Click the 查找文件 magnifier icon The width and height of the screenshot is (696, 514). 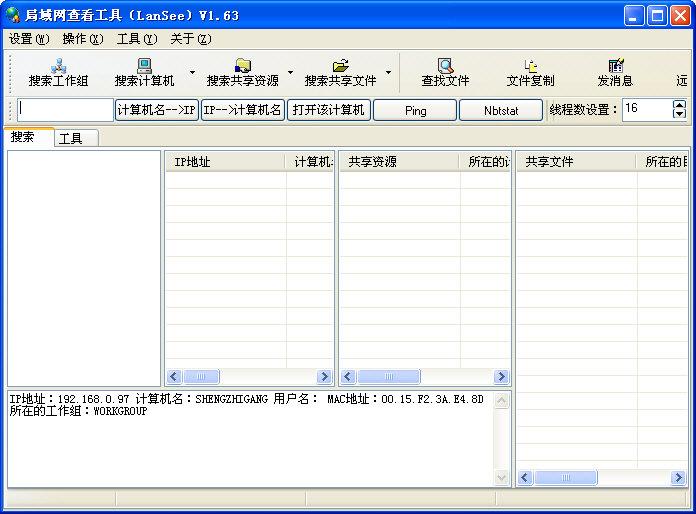point(445,66)
